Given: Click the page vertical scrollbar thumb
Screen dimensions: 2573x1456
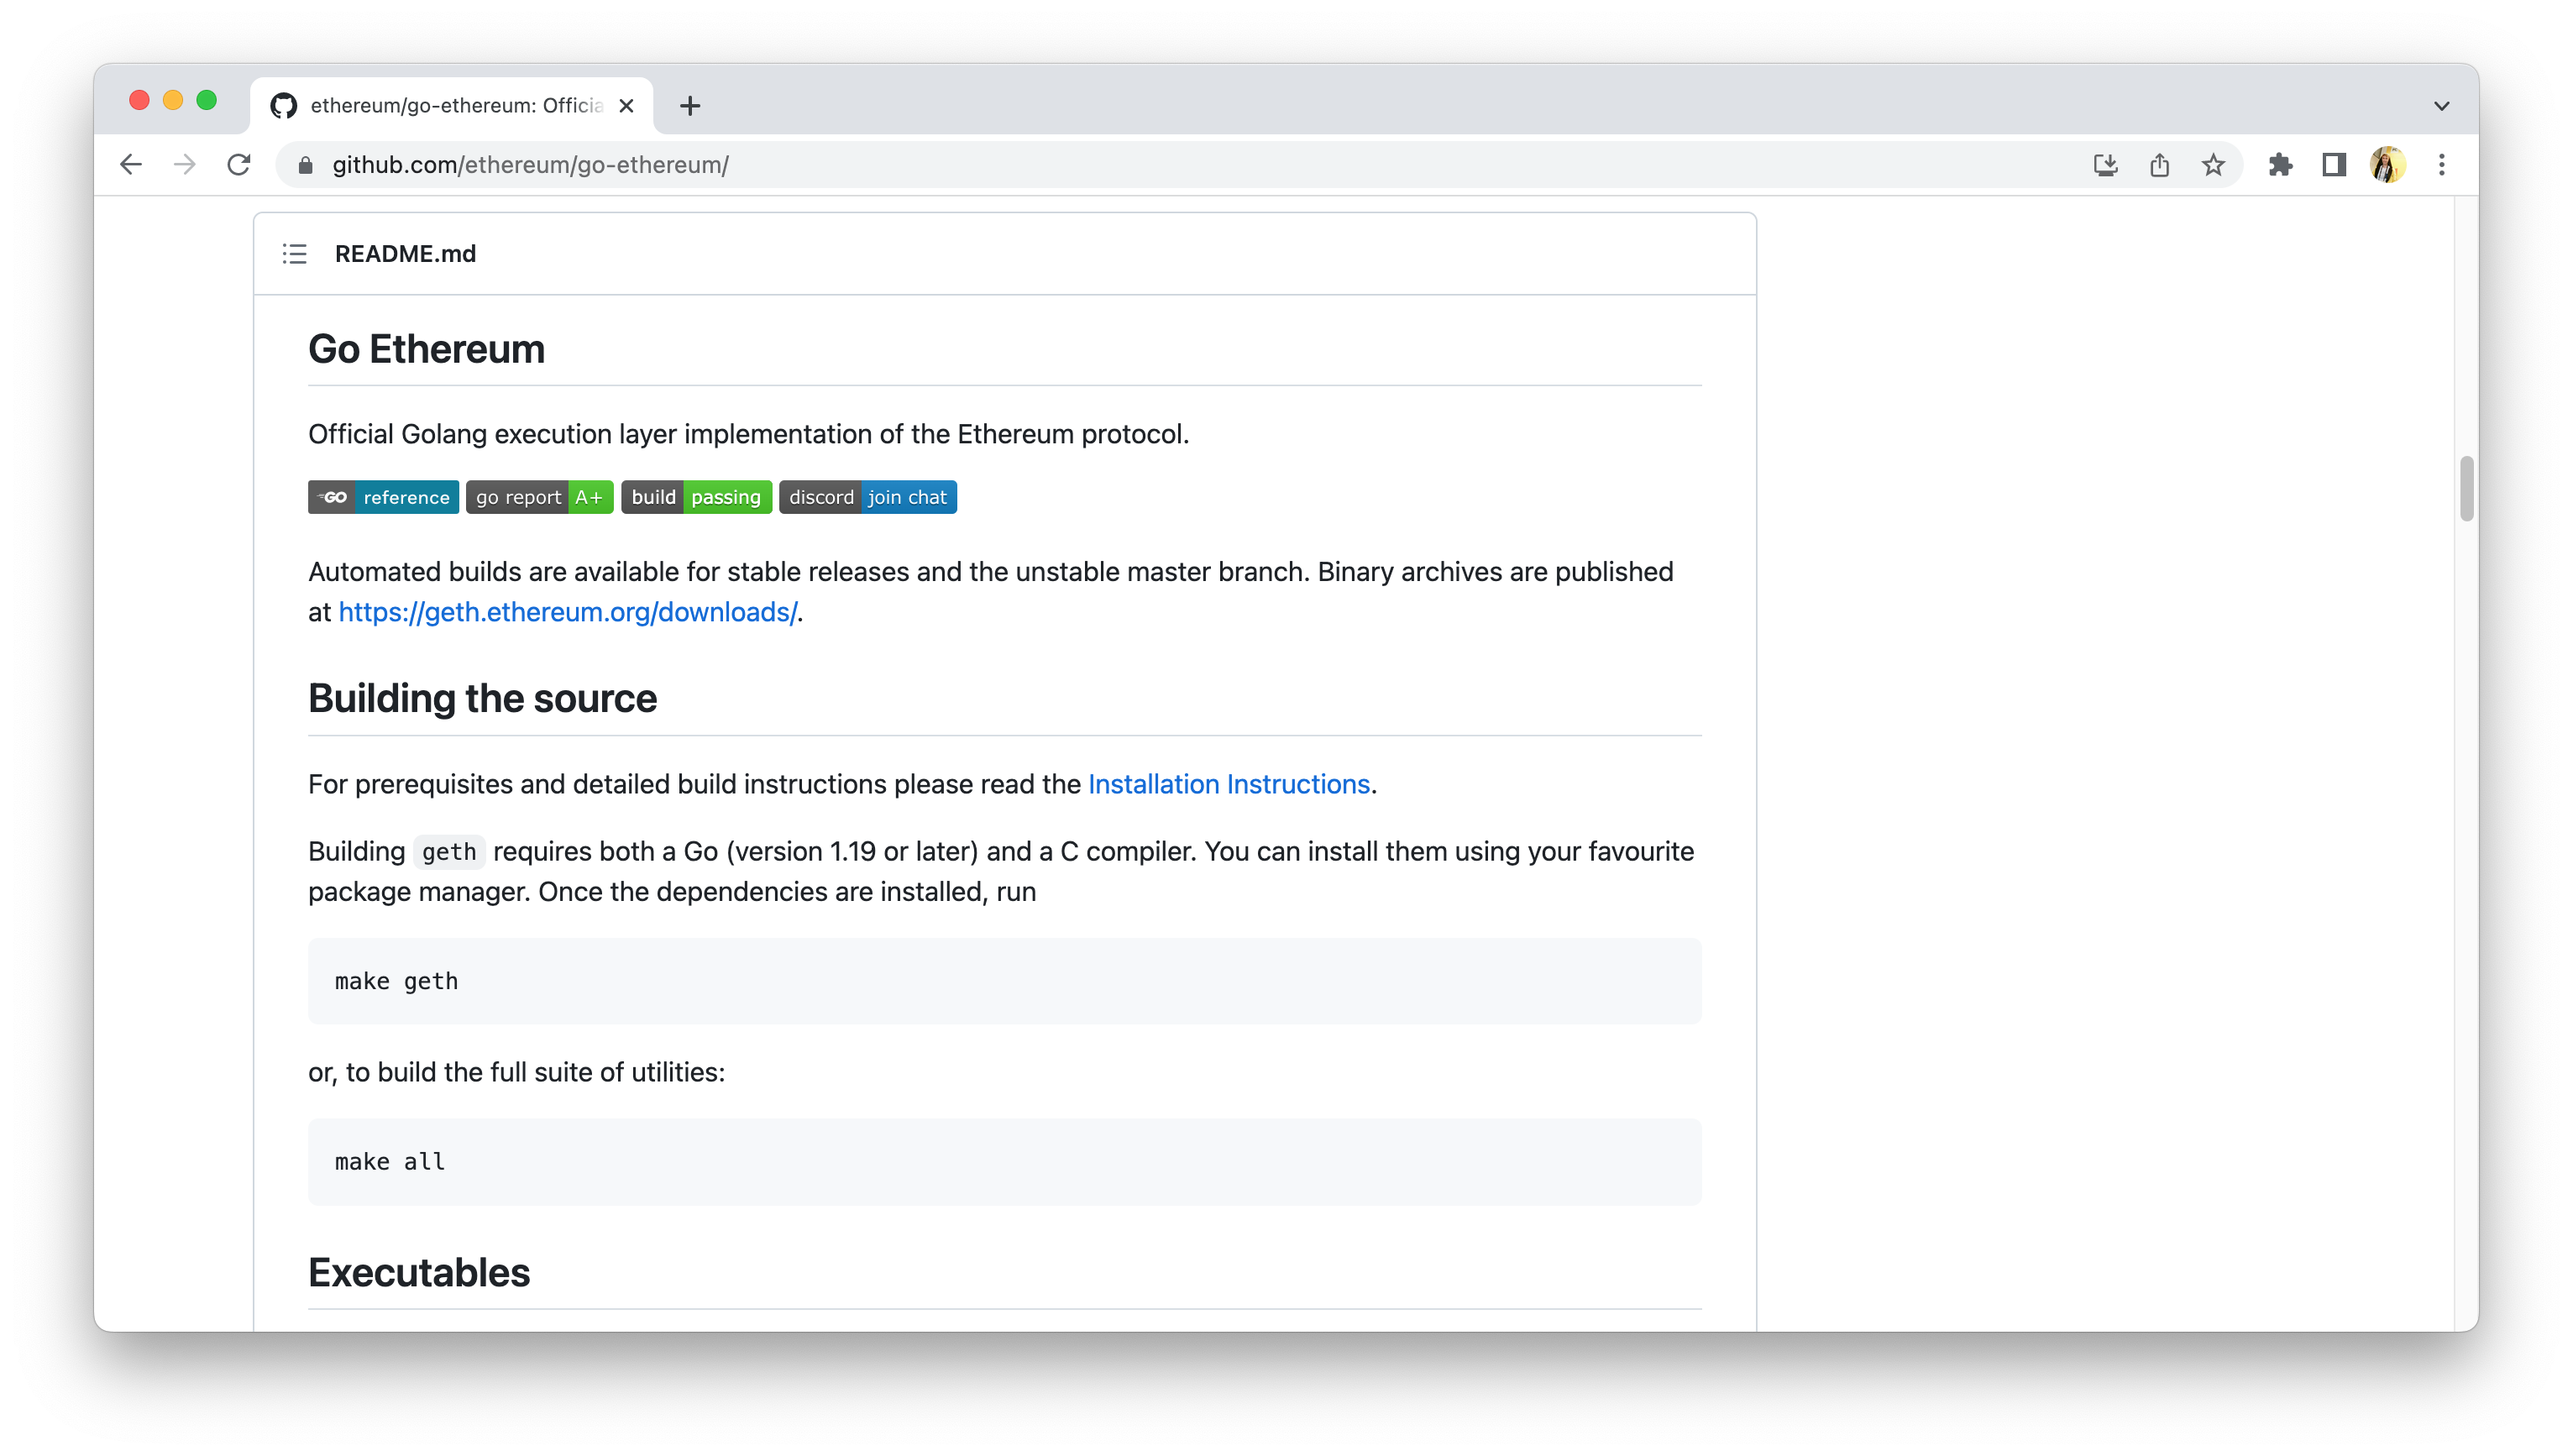Looking at the screenshot, I should click(2465, 488).
